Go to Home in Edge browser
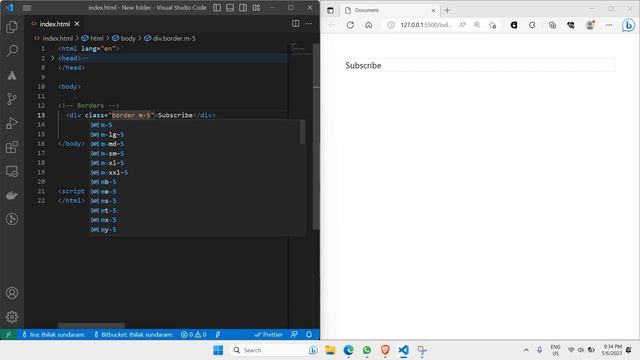640x360 pixels. click(369, 25)
